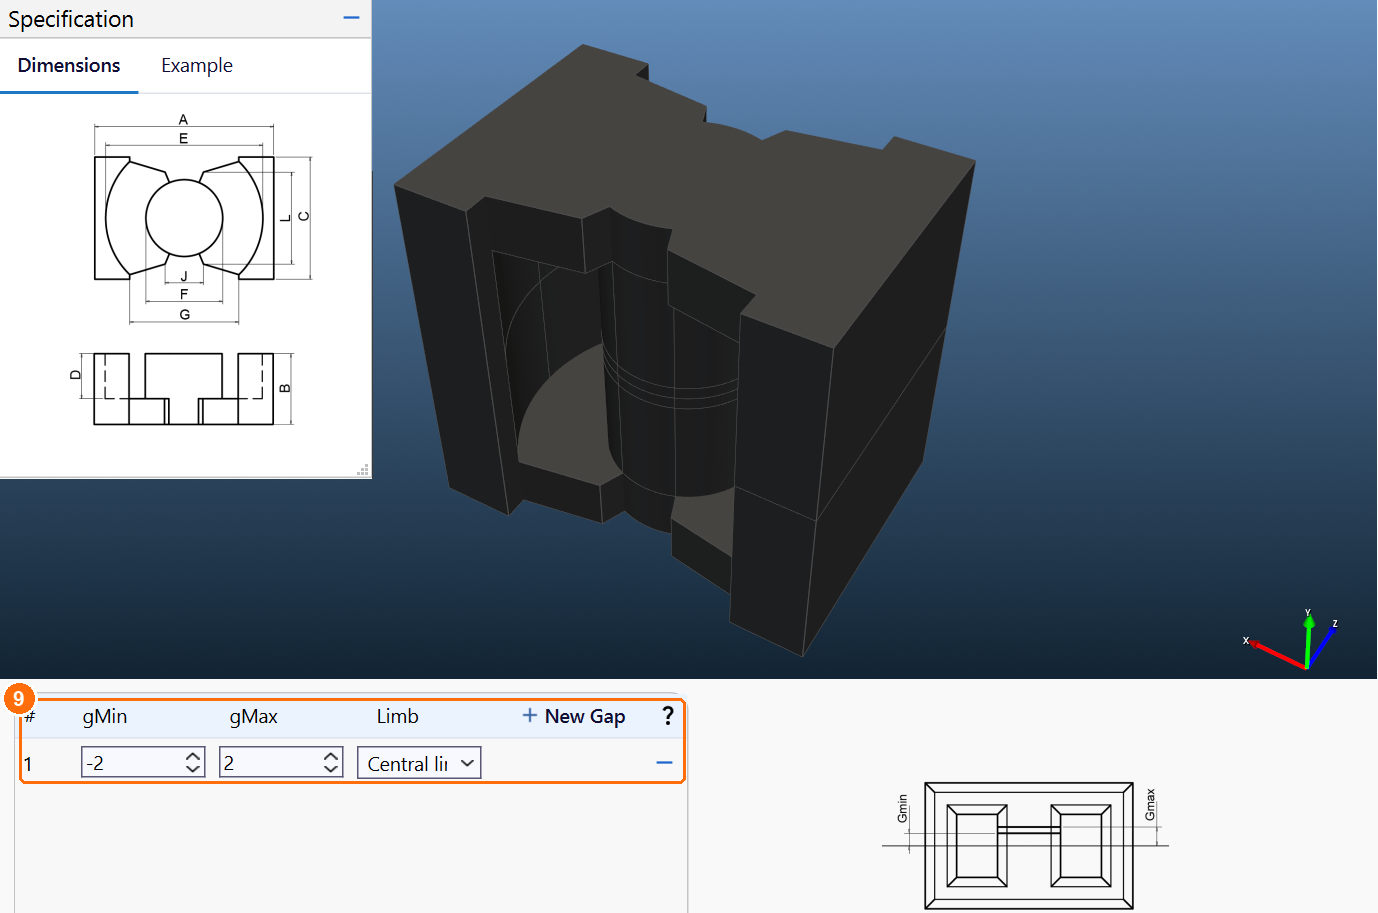Click the Specification panel resize grip
1378x913 pixels.
[x=363, y=470]
